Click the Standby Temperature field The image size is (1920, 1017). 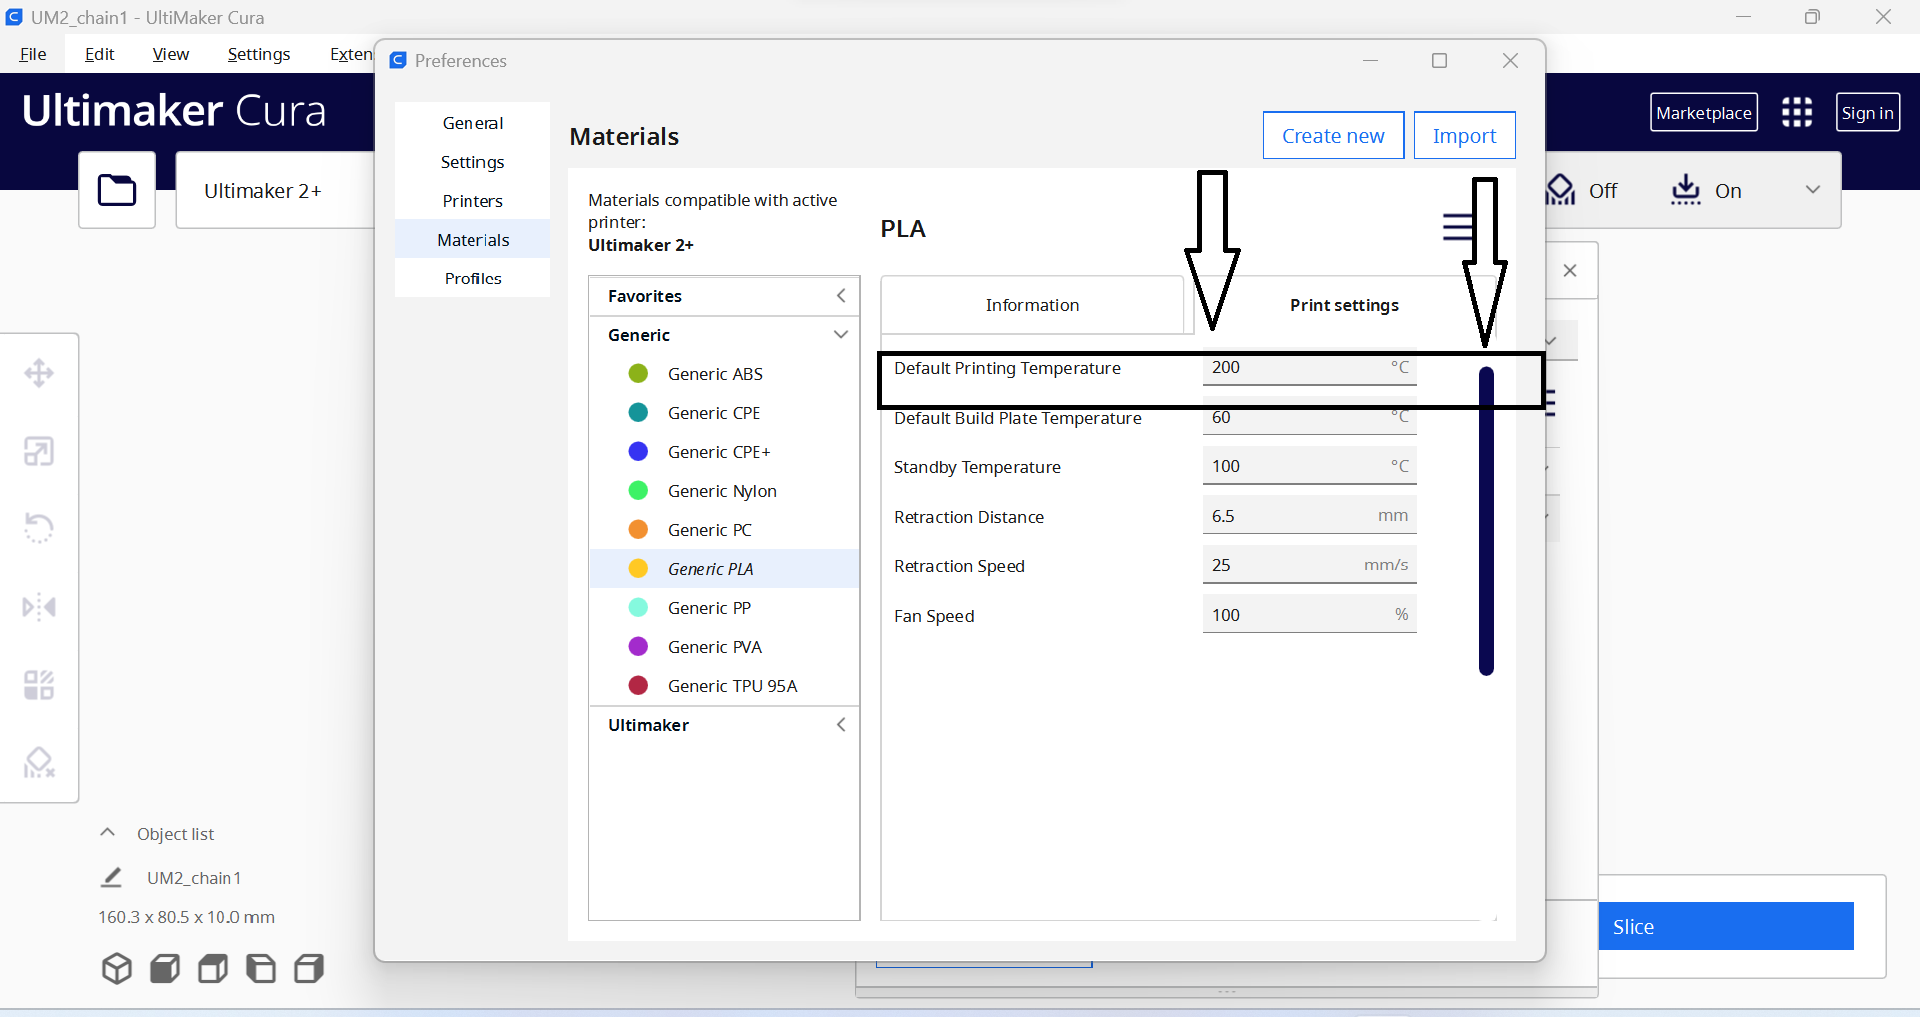coord(1309,466)
